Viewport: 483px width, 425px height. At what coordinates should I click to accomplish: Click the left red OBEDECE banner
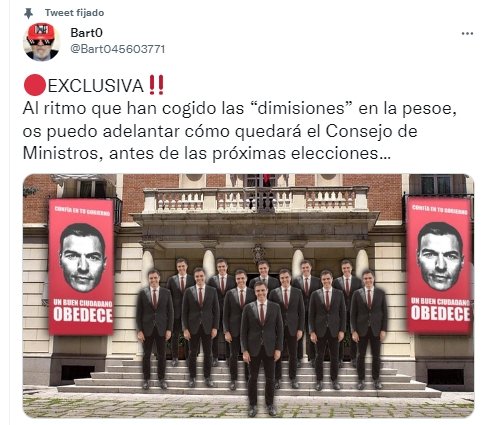(x=82, y=267)
